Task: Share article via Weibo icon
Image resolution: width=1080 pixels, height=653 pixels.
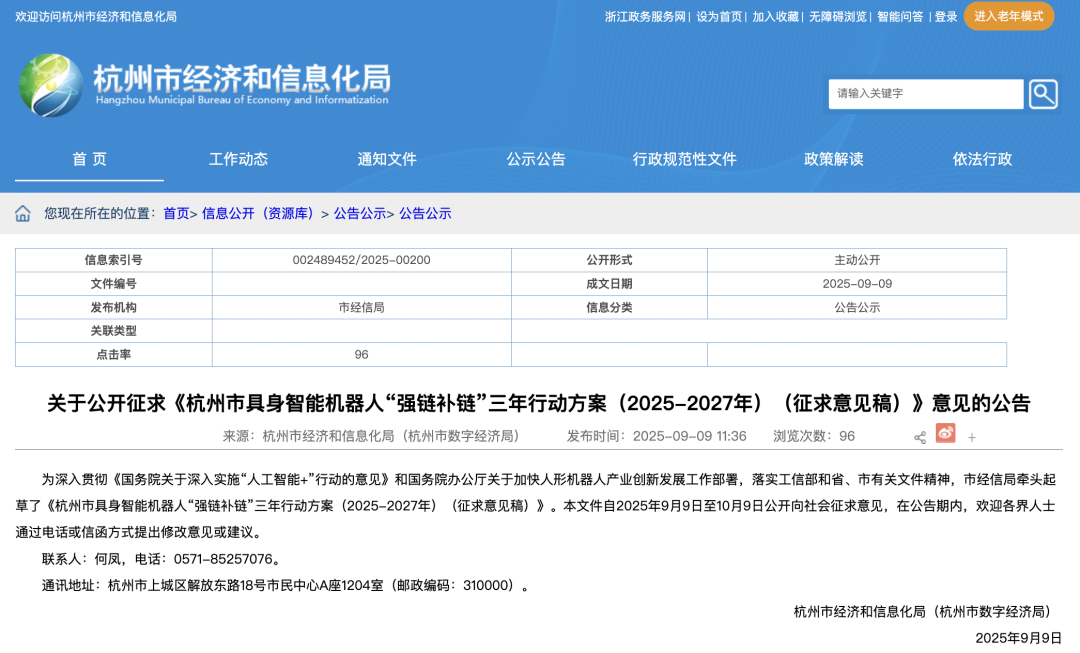Action: (946, 433)
